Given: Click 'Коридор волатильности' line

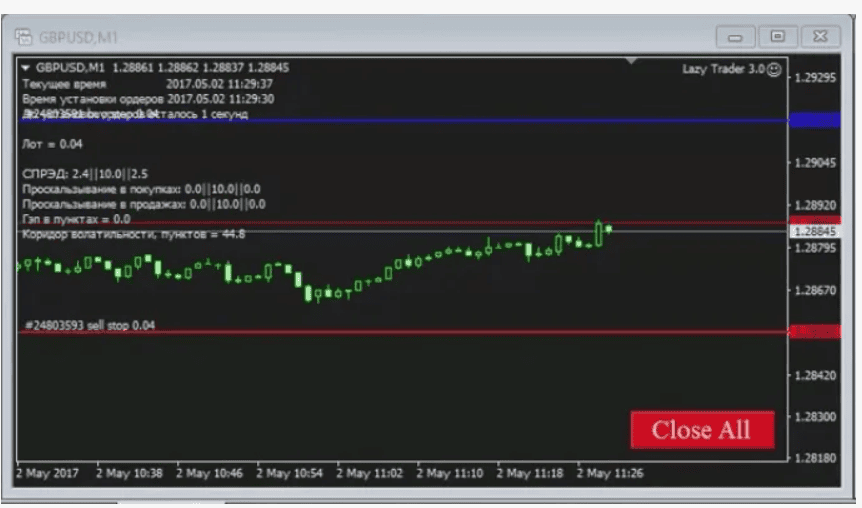Looking at the screenshot, I should point(134,235).
